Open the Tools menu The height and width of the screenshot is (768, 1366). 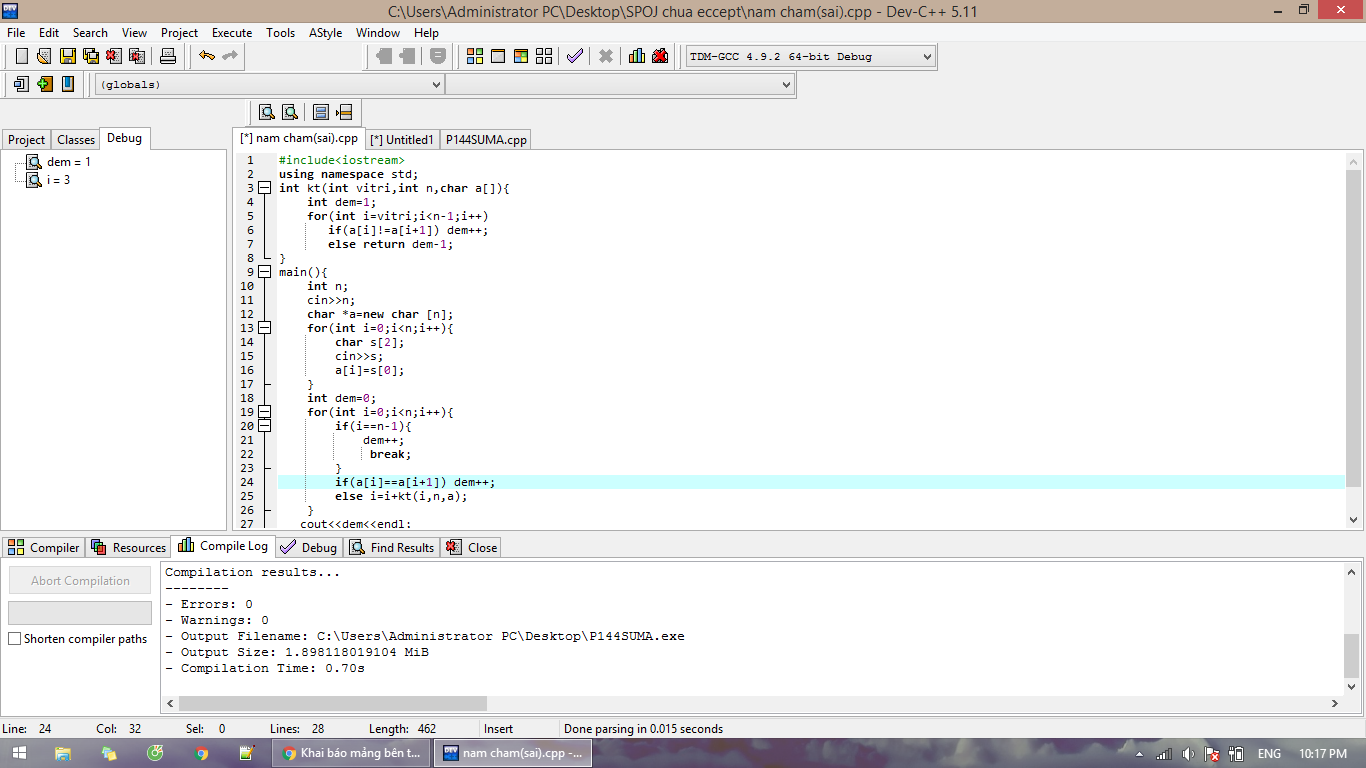point(280,32)
